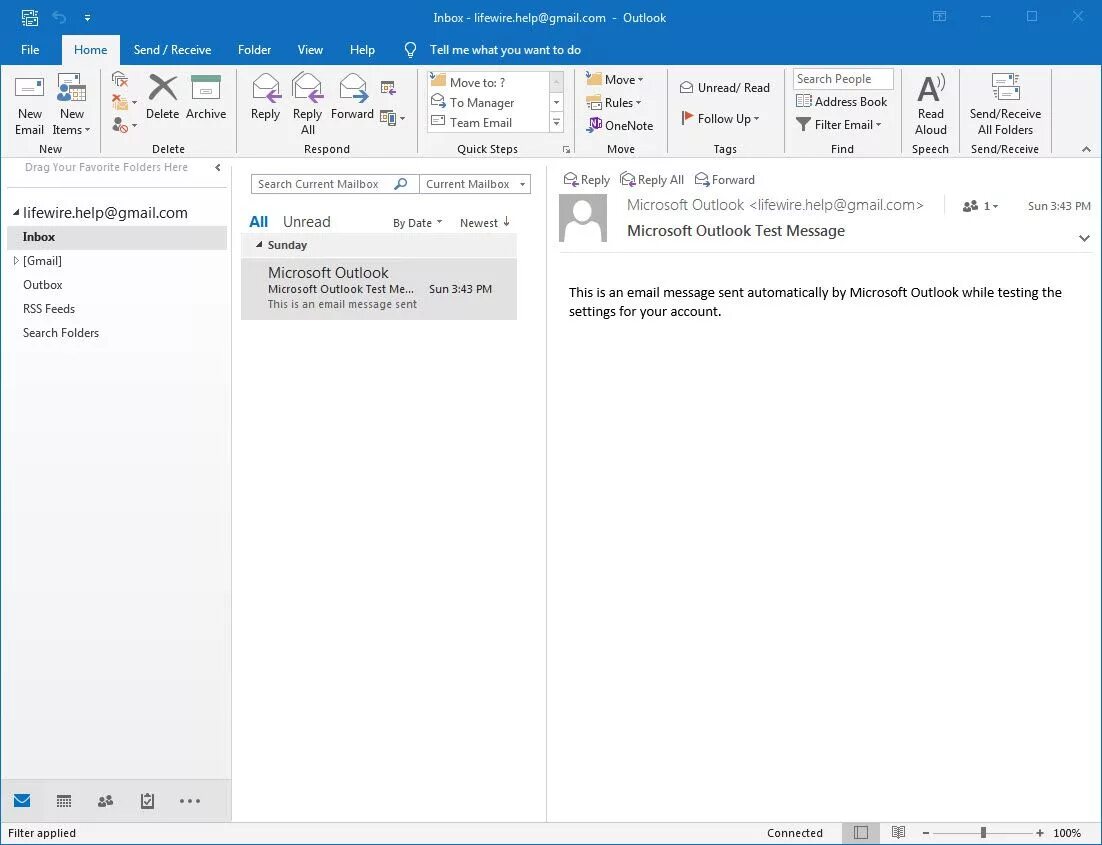Select the Inbox folder

tap(117, 237)
